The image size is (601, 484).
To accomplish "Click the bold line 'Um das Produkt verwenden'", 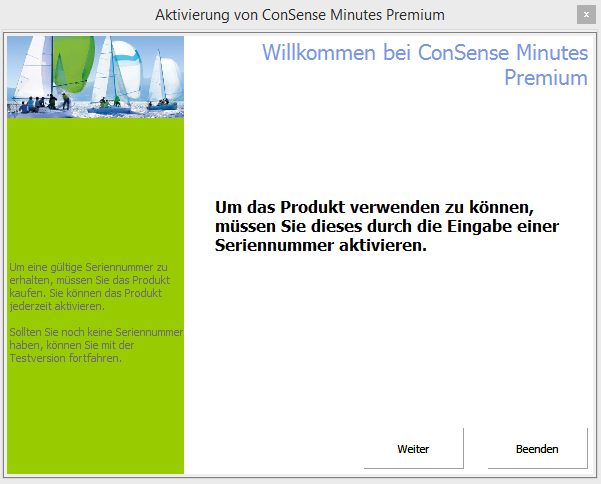I will click(x=371, y=207).
